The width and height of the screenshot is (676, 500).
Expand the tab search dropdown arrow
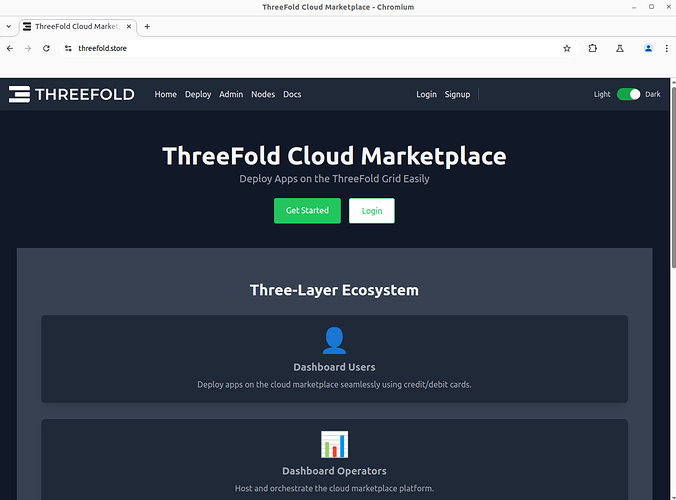click(x=9, y=26)
